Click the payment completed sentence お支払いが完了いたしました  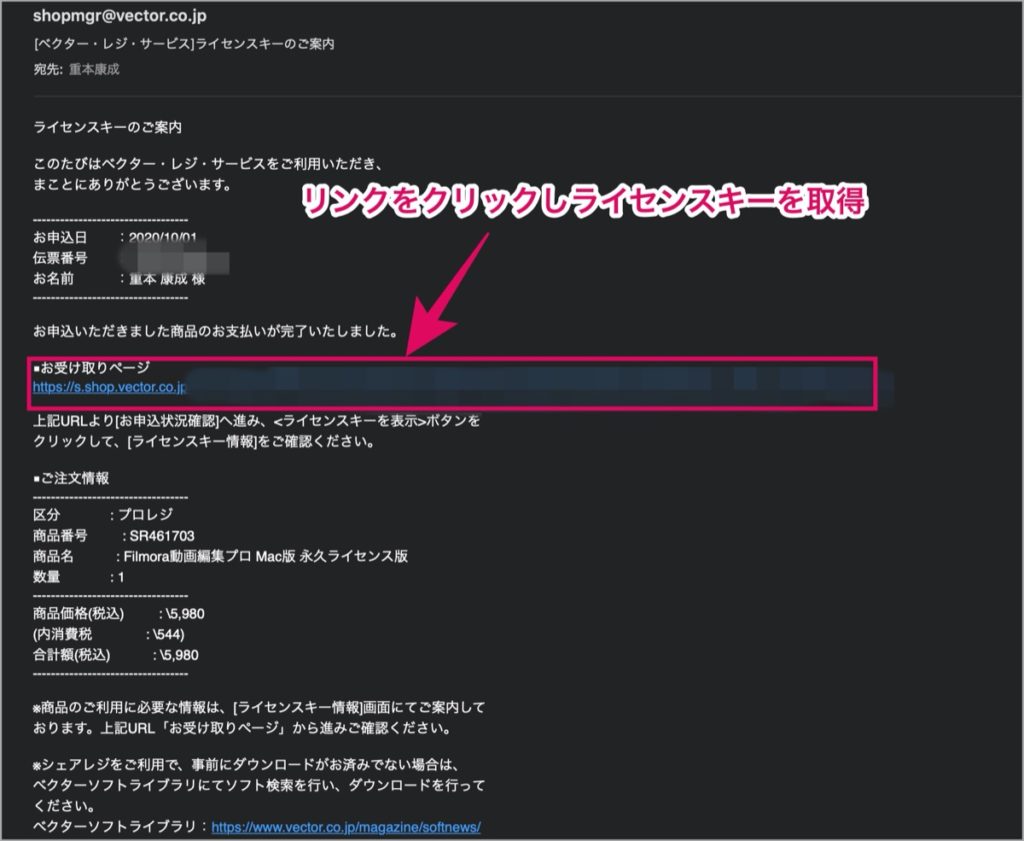pyautogui.click(x=215, y=332)
